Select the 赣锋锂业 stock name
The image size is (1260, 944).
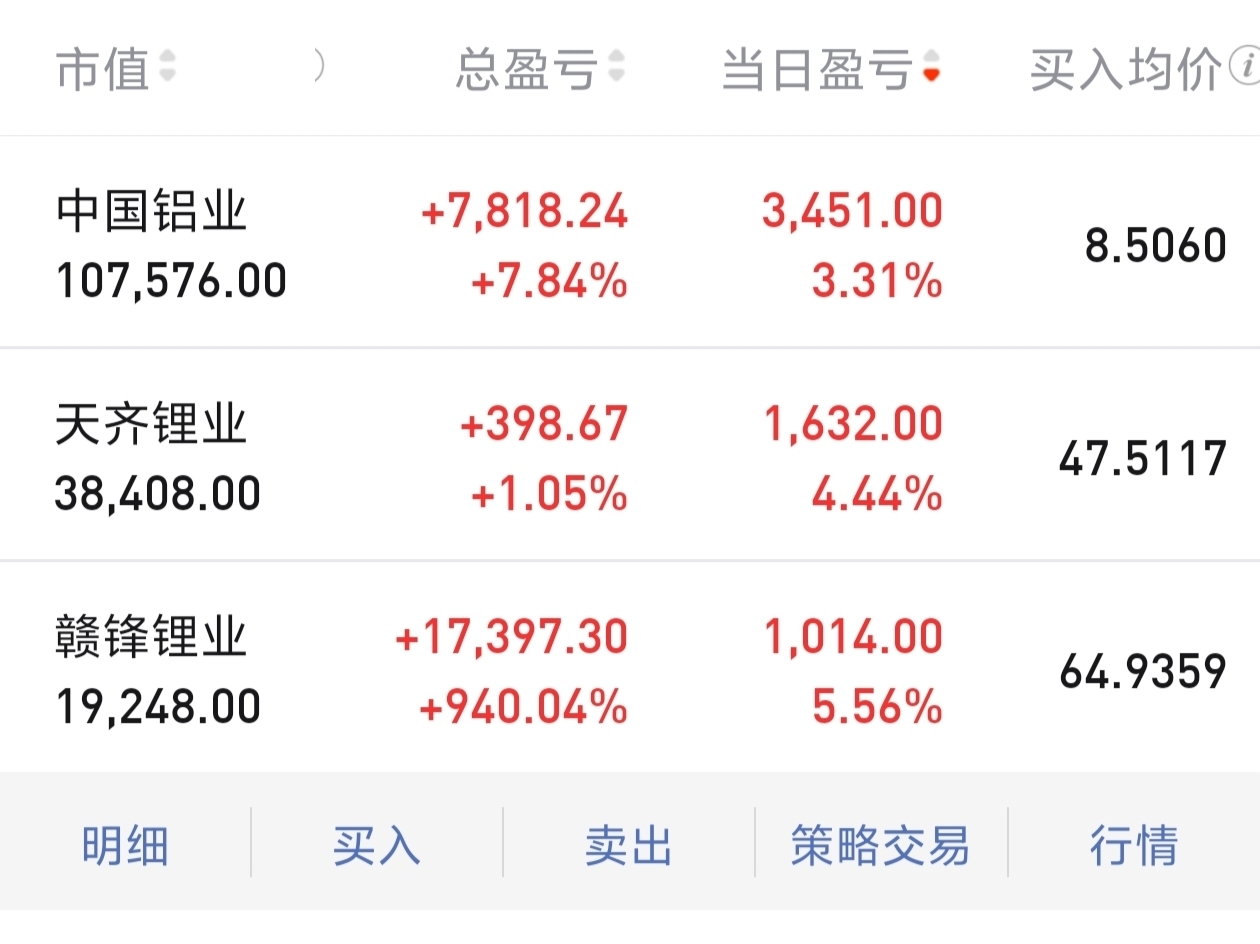tap(150, 637)
